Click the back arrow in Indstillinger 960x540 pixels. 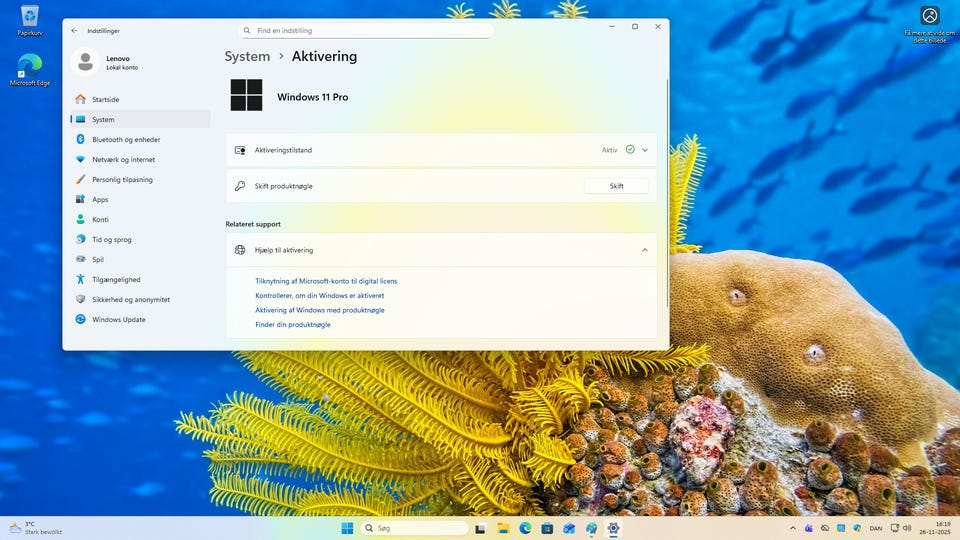[74, 31]
